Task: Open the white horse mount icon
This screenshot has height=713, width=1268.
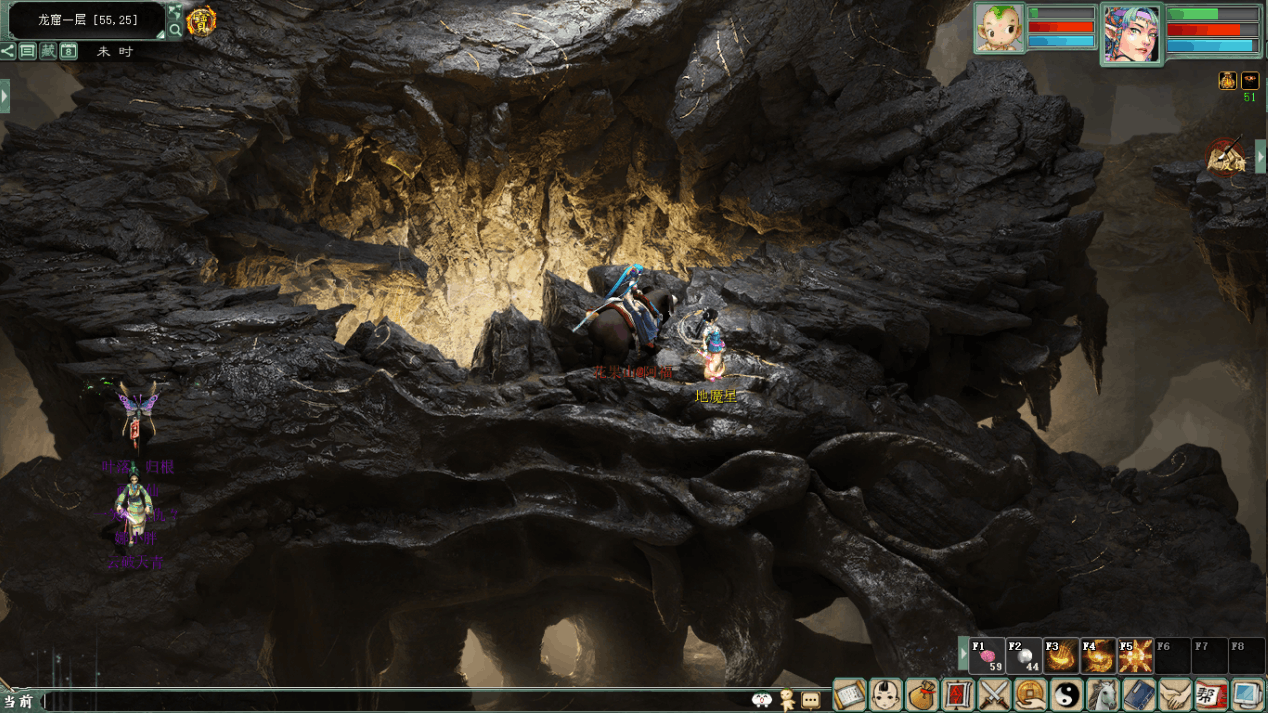Action: [x=1102, y=694]
